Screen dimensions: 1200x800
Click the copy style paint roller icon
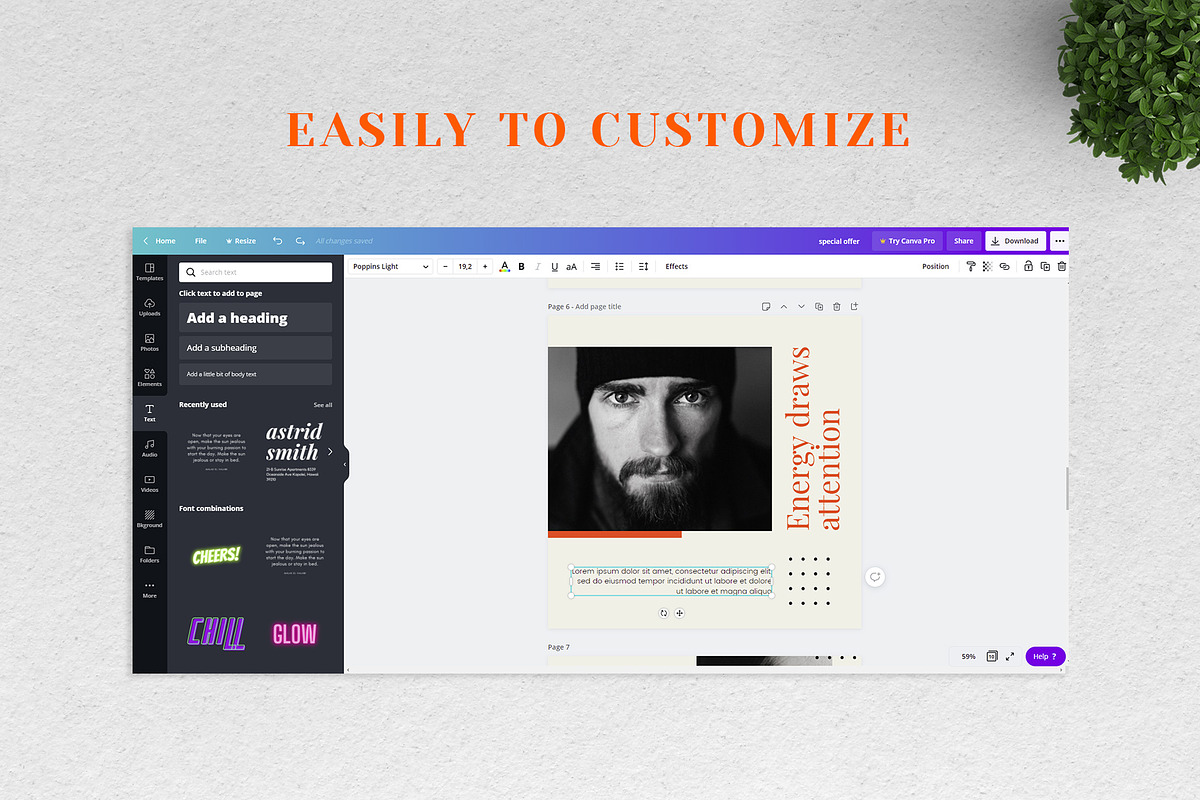point(970,267)
